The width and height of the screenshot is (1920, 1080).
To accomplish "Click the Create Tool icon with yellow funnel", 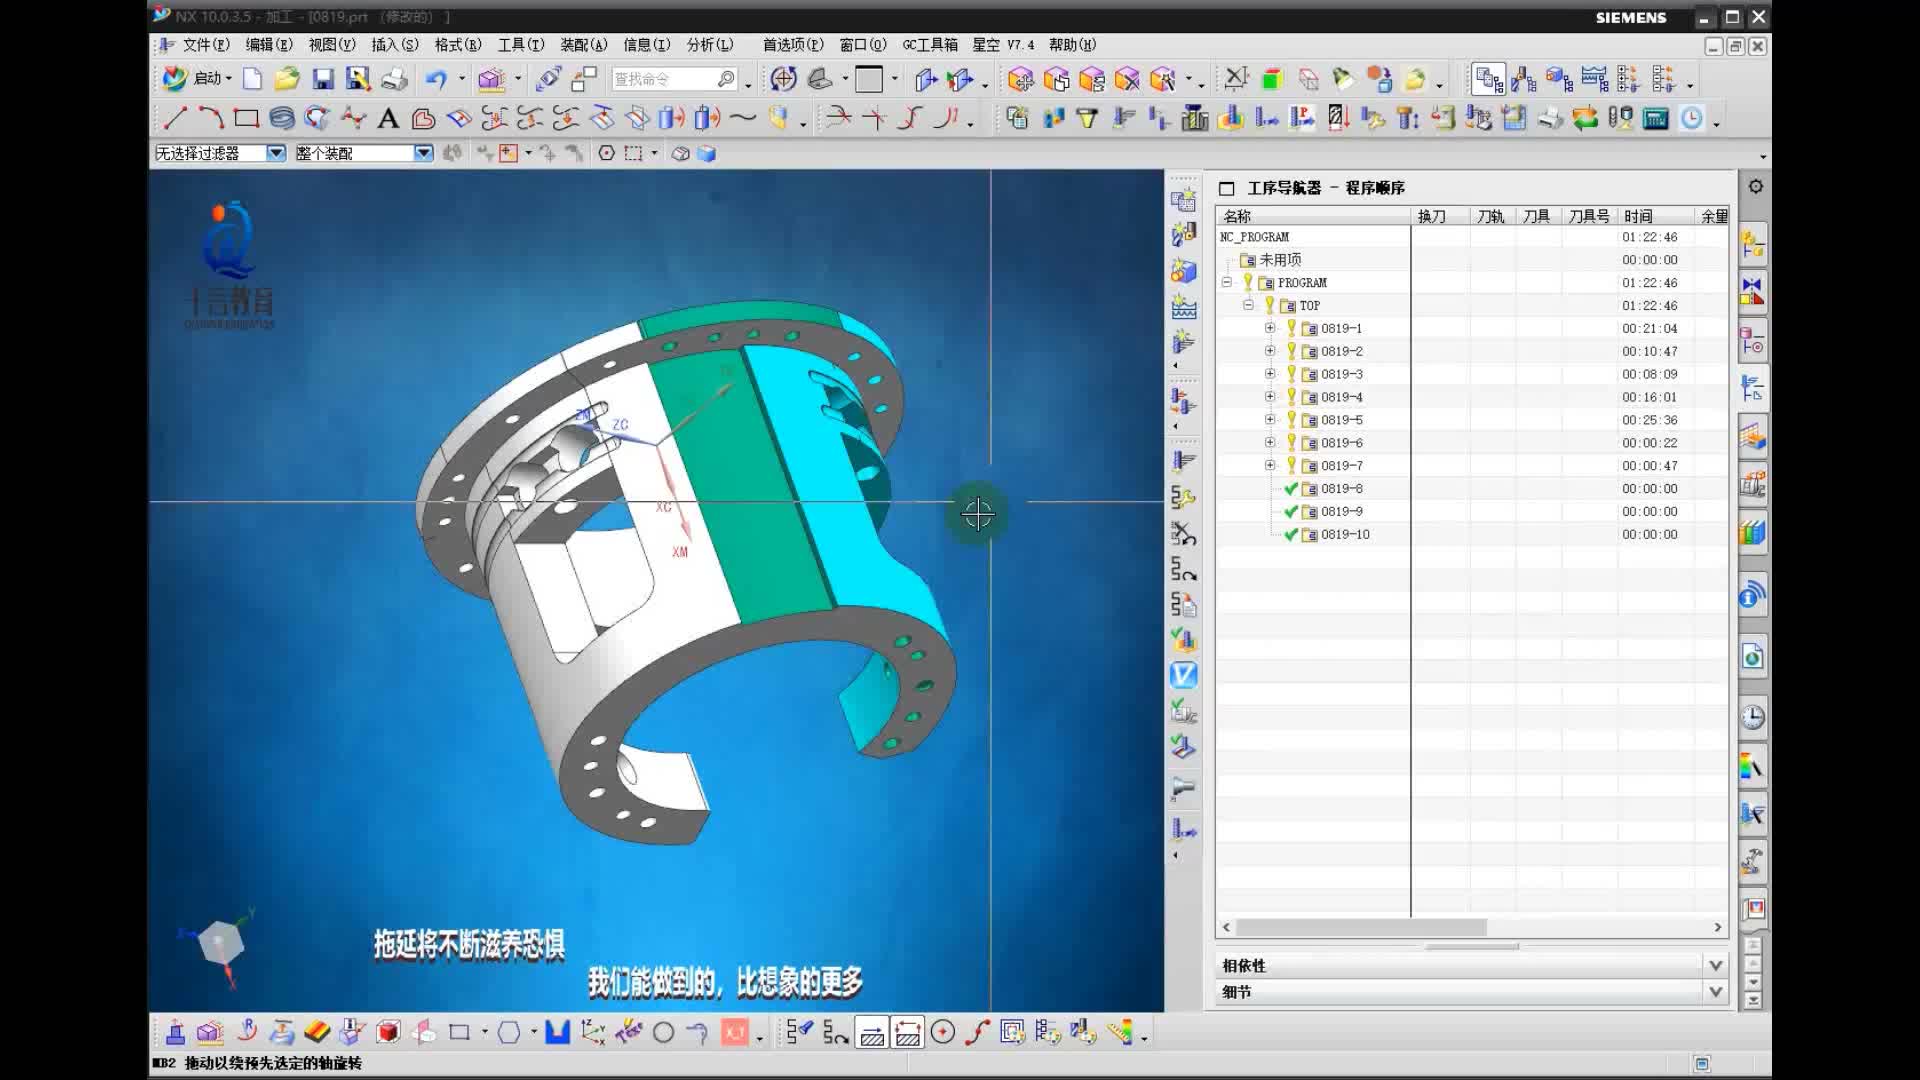I will coord(1087,119).
